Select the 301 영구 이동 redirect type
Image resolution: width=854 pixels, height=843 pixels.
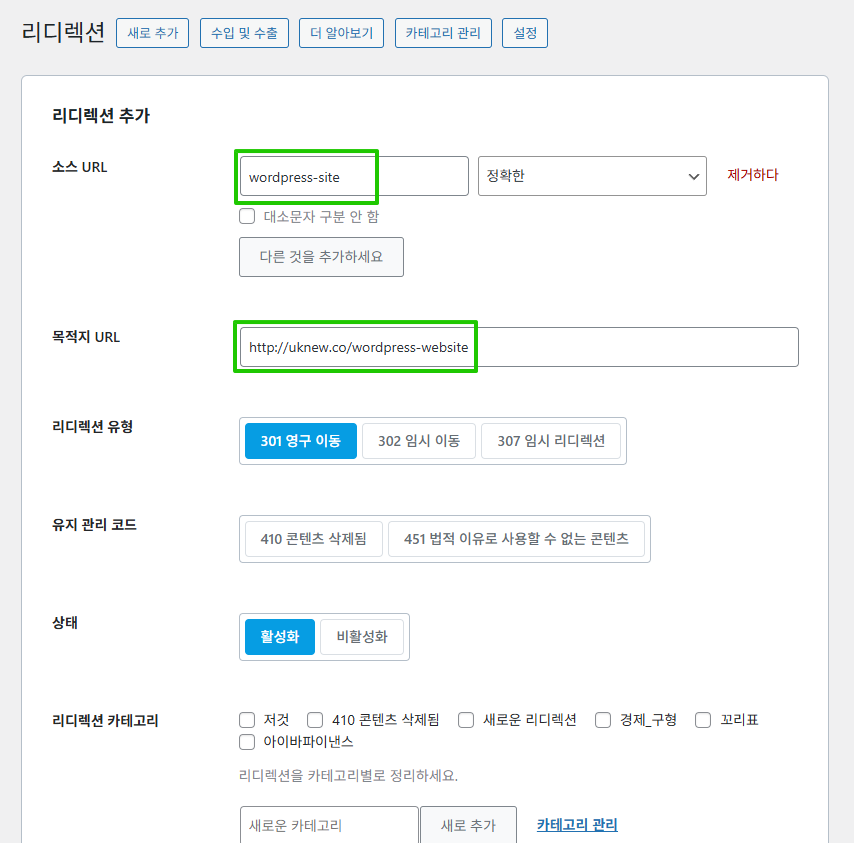301,441
